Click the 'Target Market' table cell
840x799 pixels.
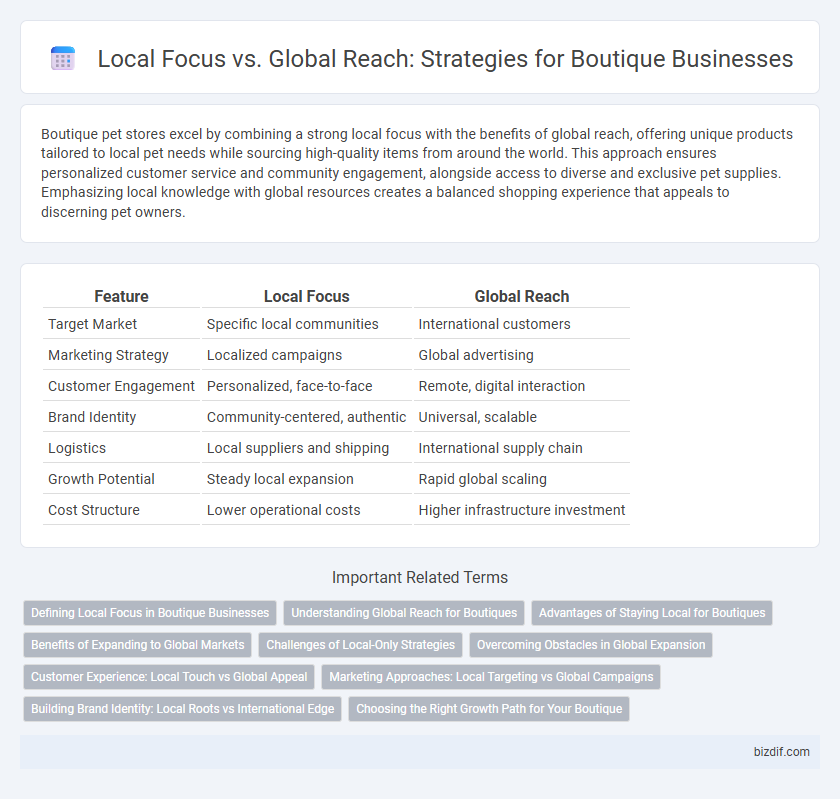(x=121, y=324)
